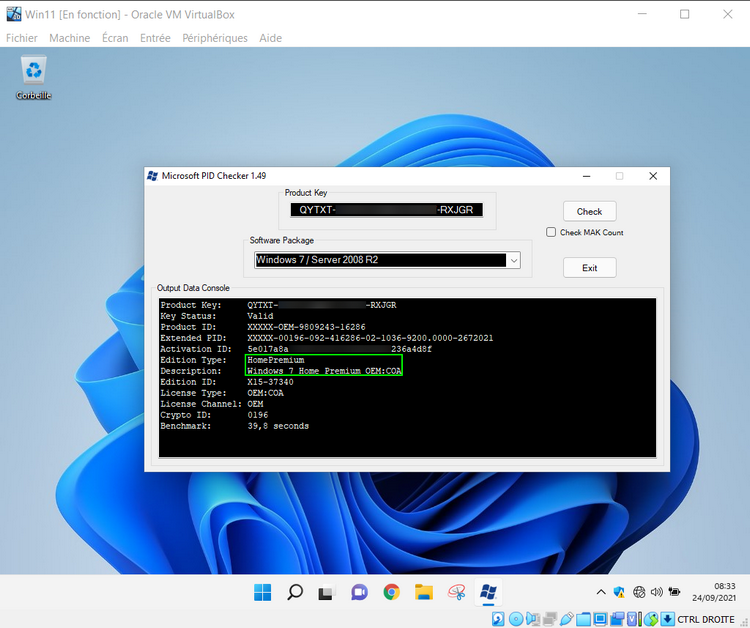Viewport: 750px width, 628px height.
Task: Click the PID Checker title bar icon
Action: click(153, 176)
